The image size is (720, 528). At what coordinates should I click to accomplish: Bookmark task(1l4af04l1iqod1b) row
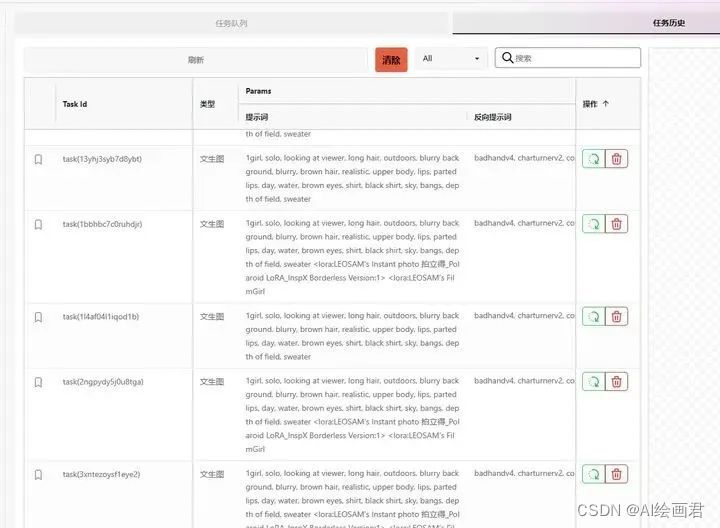pos(39,317)
